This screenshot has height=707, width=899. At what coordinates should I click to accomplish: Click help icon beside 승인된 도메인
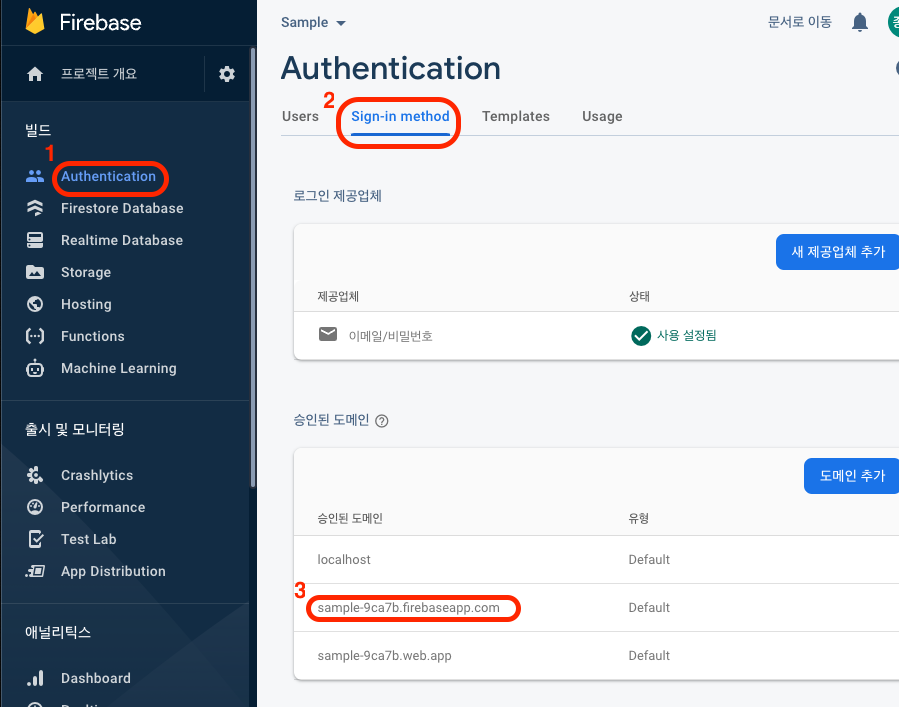pos(381,421)
